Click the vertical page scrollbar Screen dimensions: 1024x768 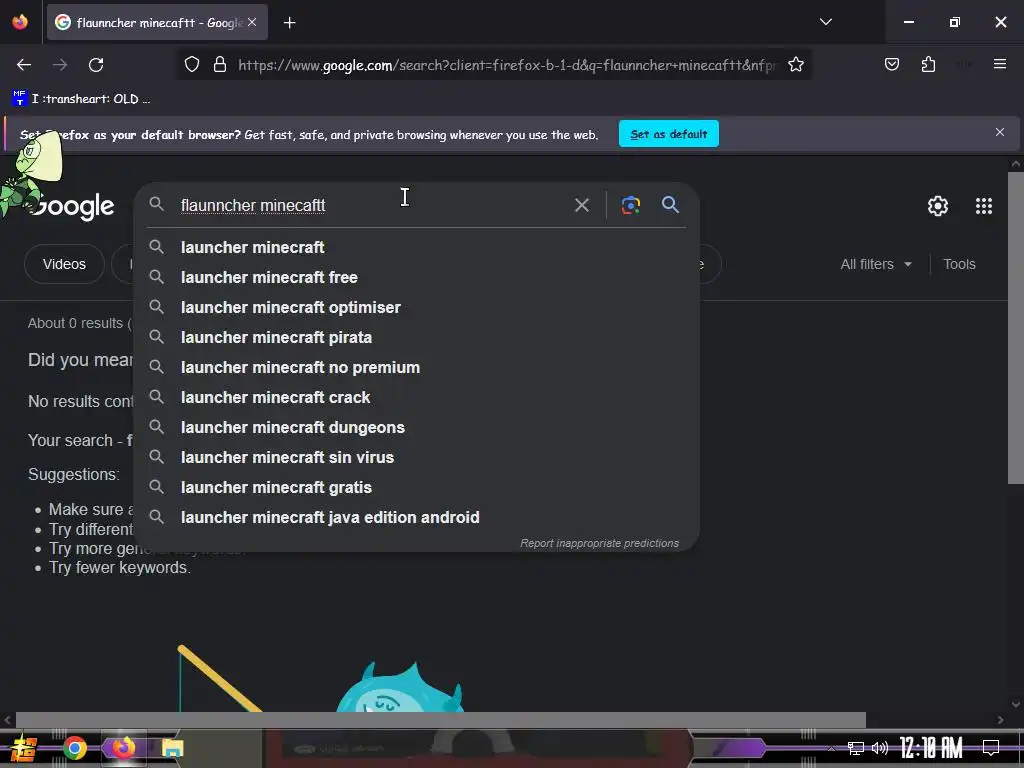[x=1016, y=327]
